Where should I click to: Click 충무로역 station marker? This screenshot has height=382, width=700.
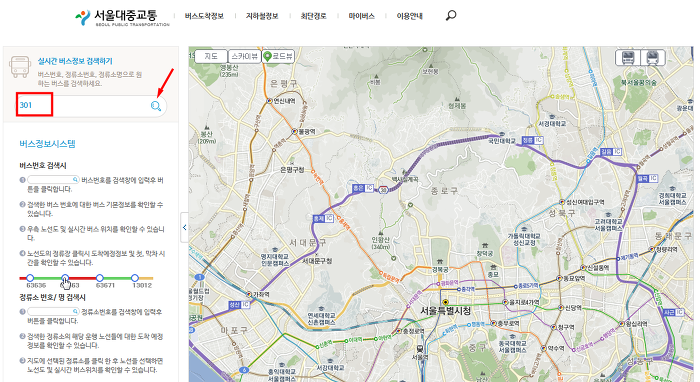(494, 323)
